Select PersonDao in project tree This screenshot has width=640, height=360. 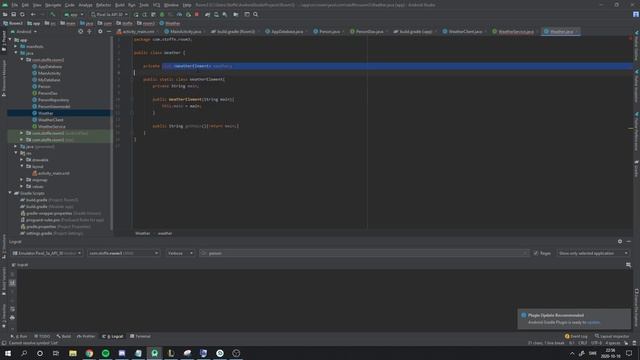click(48, 93)
